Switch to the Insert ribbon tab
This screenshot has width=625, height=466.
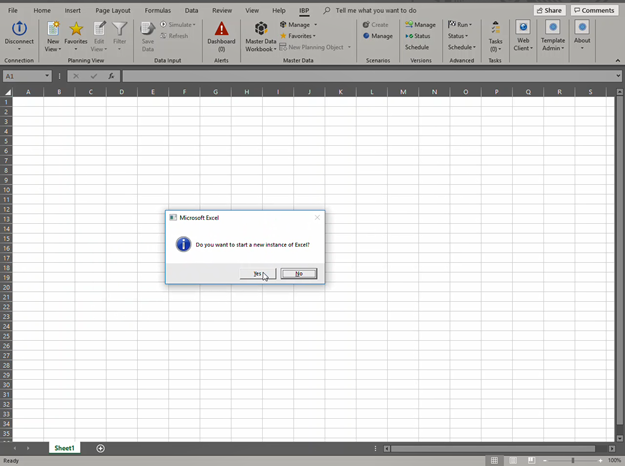[72, 10]
